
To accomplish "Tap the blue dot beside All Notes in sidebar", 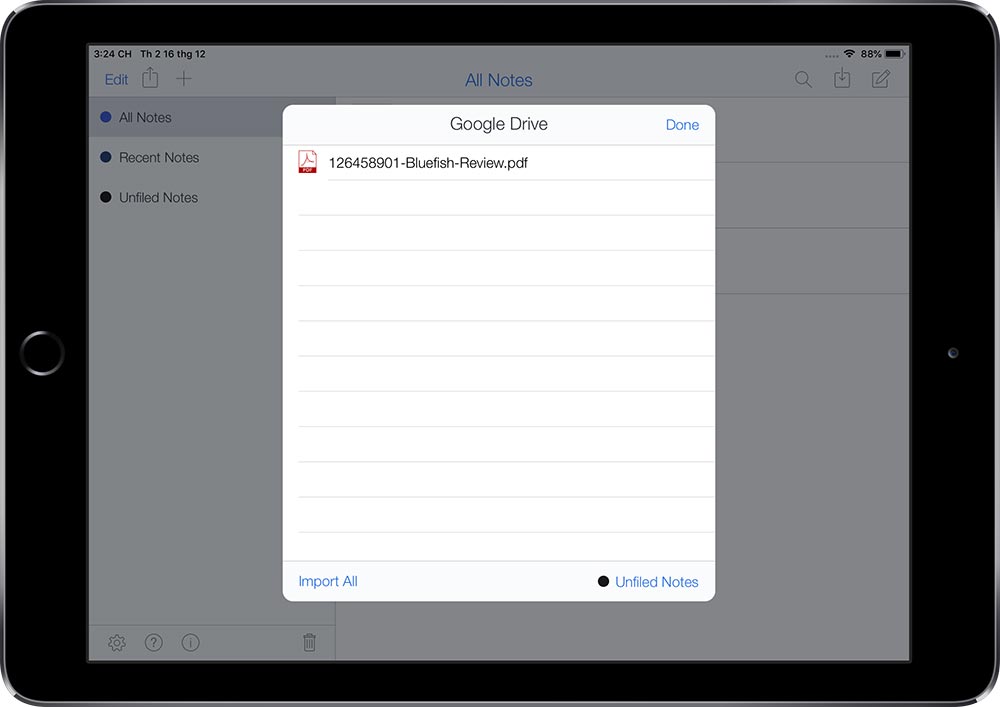I will 106,117.
